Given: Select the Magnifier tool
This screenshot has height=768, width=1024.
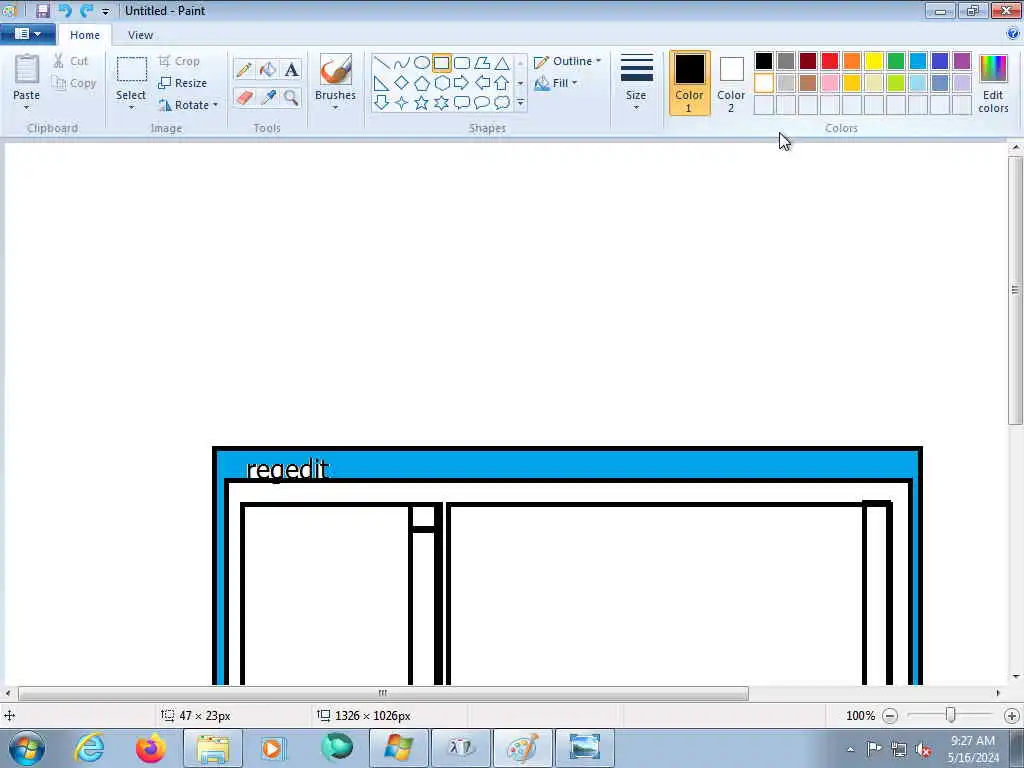Looking at the screenshot, I should pos(291,97).
